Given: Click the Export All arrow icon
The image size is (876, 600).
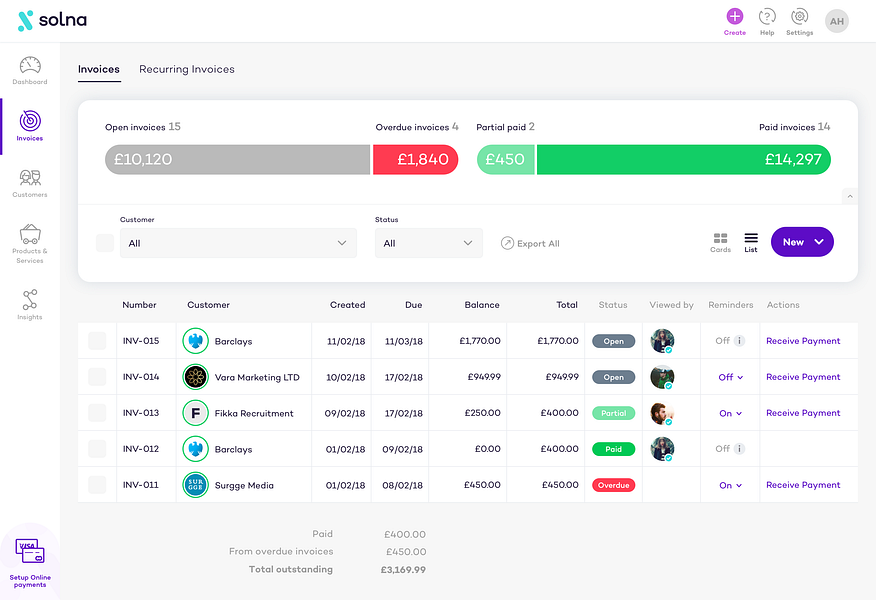Looking at the screenshot, I should [x=507, y=243].
